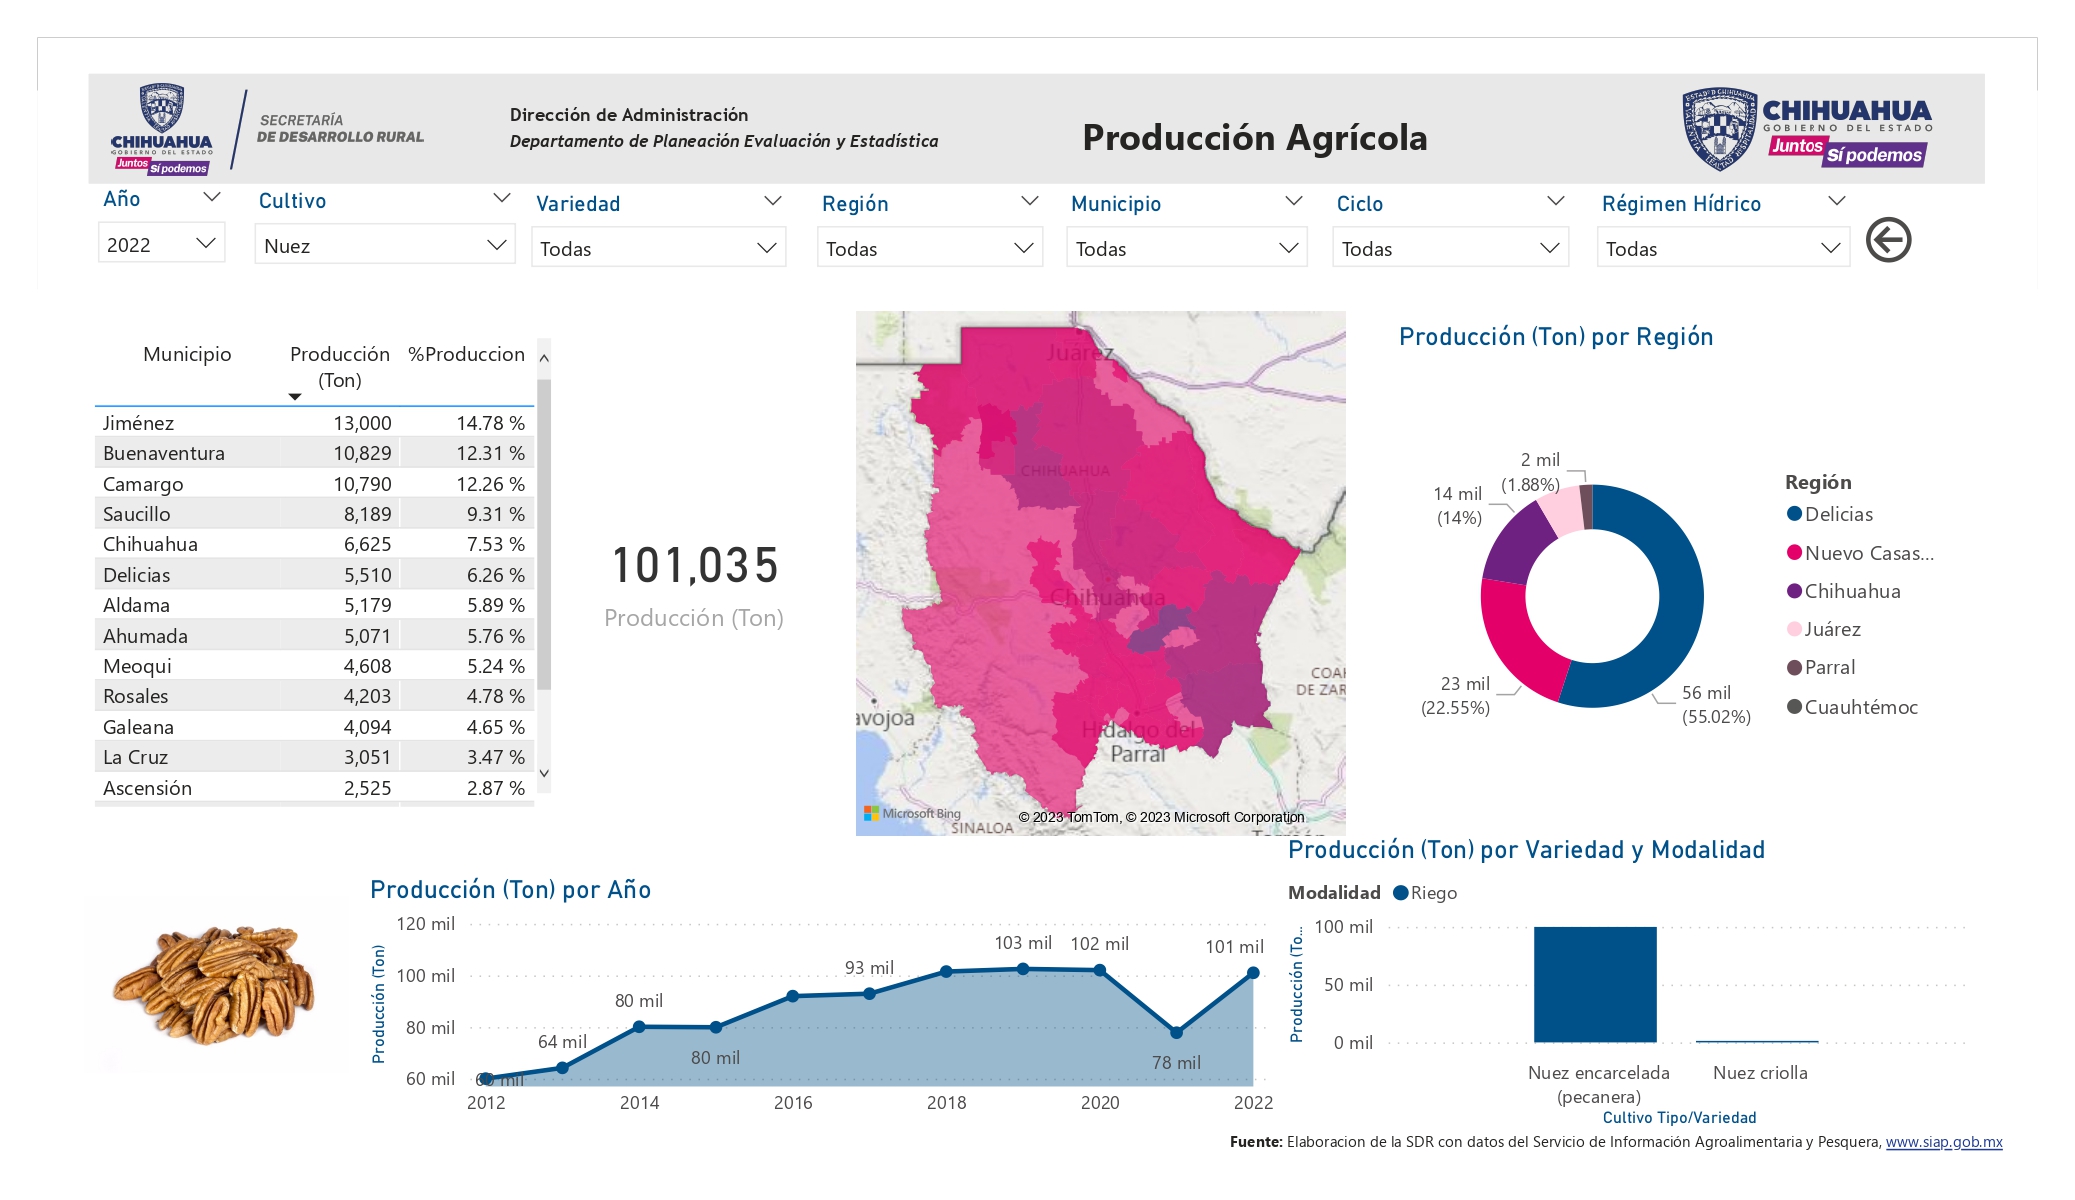Open the Cultivo Nuez dropdown
The height and width of the screenshot is (1200, 2075).
tap(385, 245)
